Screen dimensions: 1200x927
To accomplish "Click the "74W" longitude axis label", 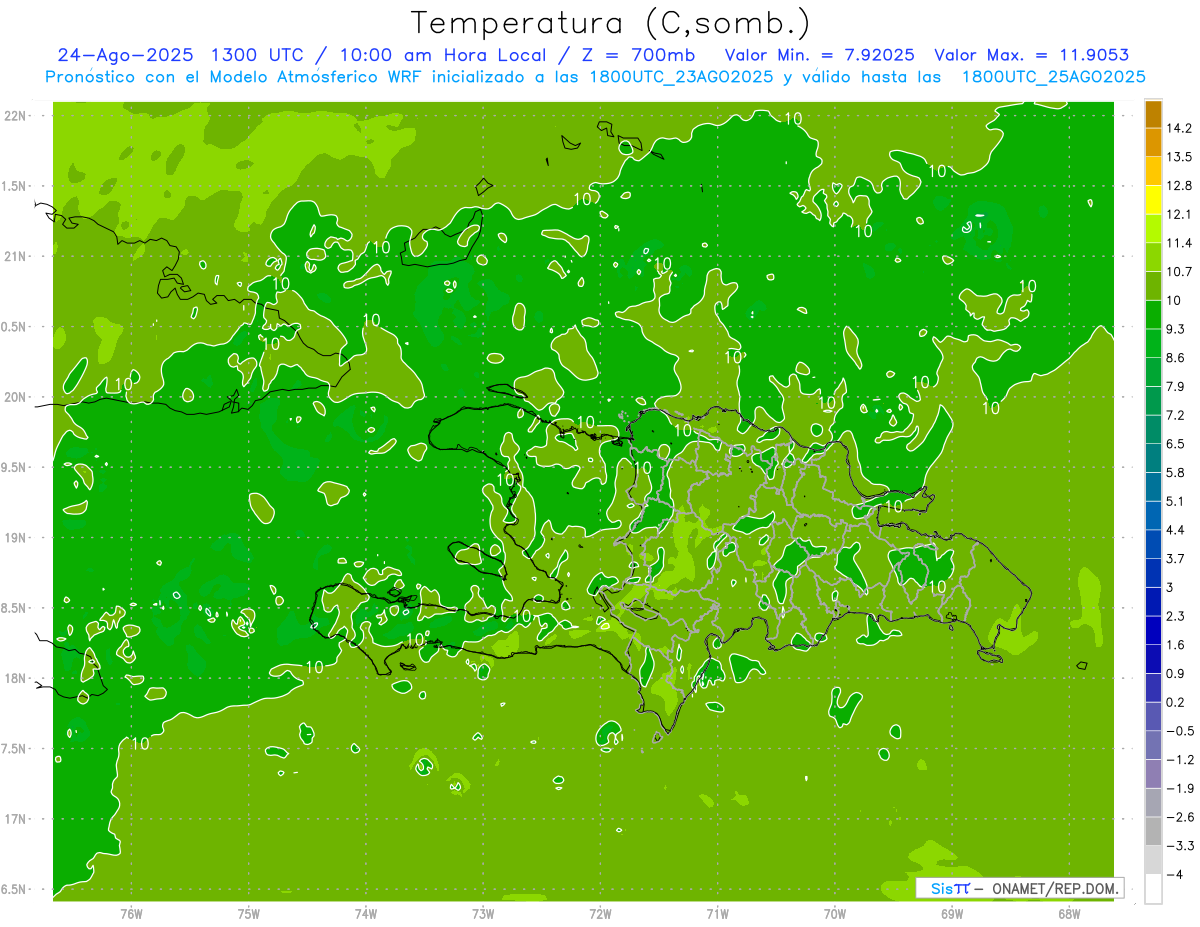I will point(366,914).
